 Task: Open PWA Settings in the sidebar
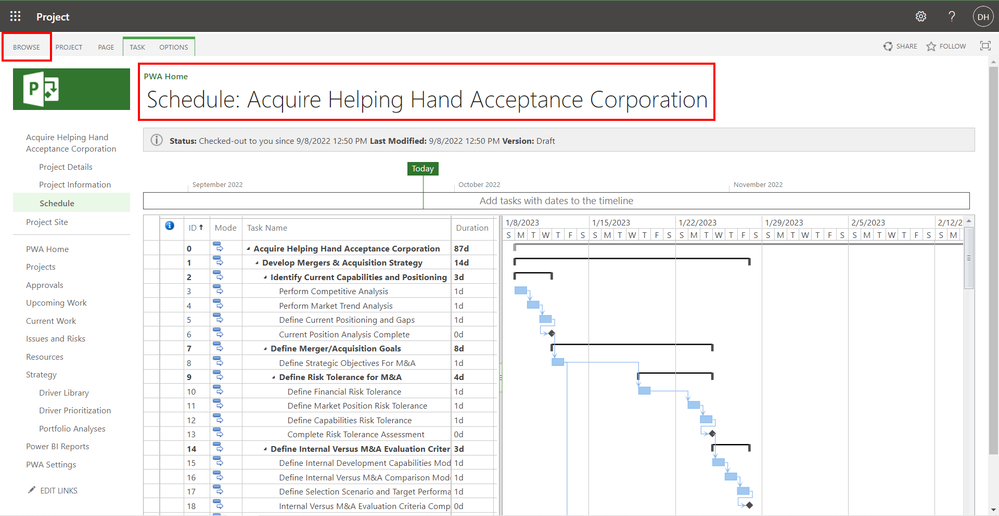50,464
